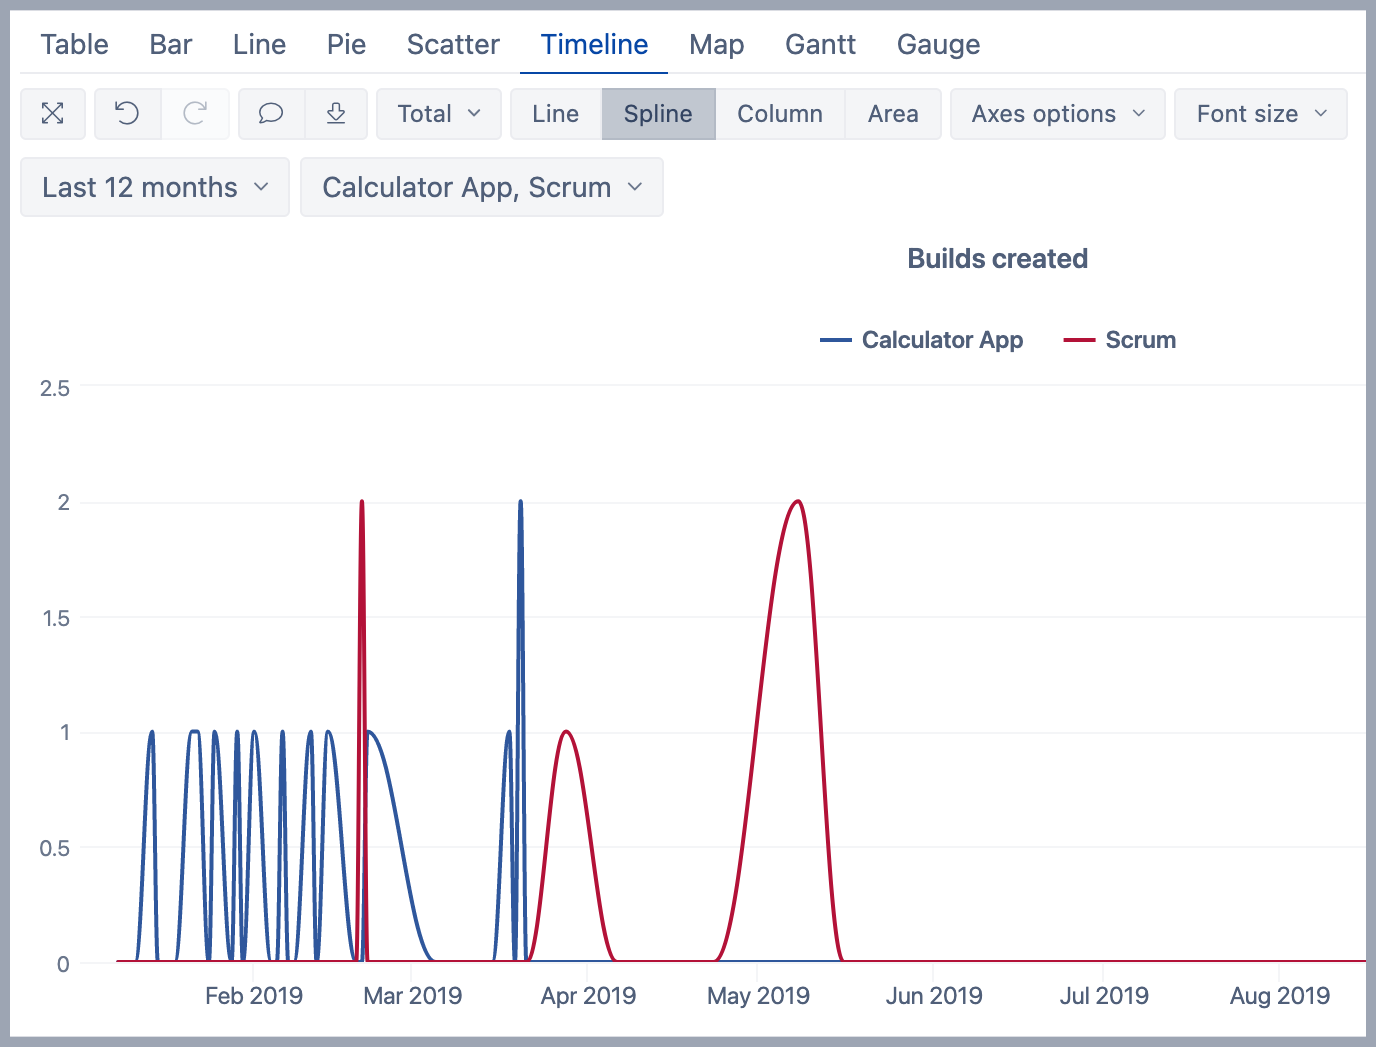Screen dimensions: 1376x1047
Task: Switch chart style to Area
Action: [893, 114]
